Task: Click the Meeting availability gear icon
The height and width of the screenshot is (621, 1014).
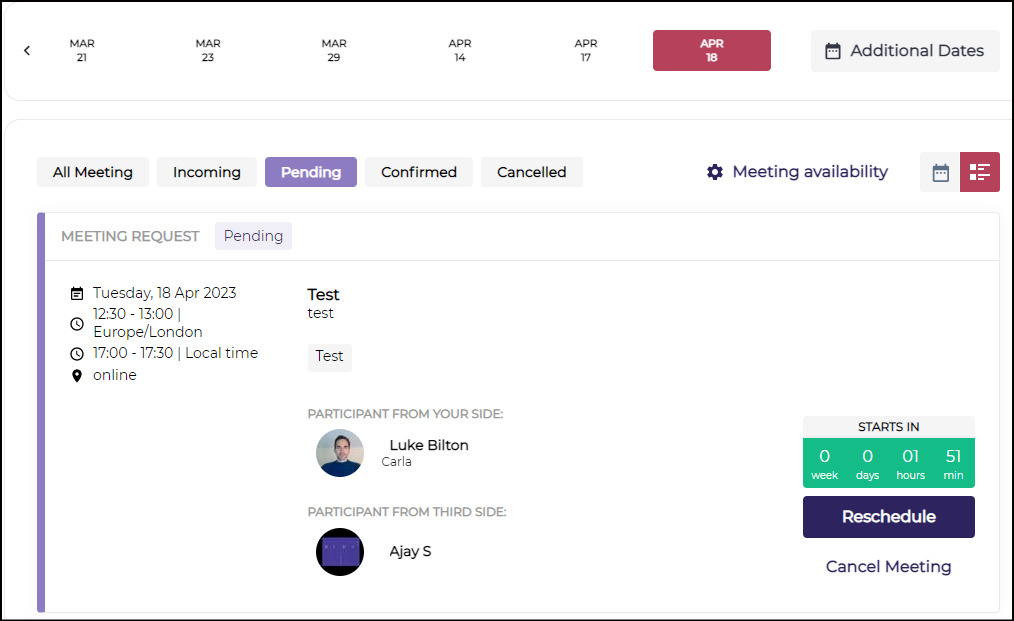Action: 714,172
